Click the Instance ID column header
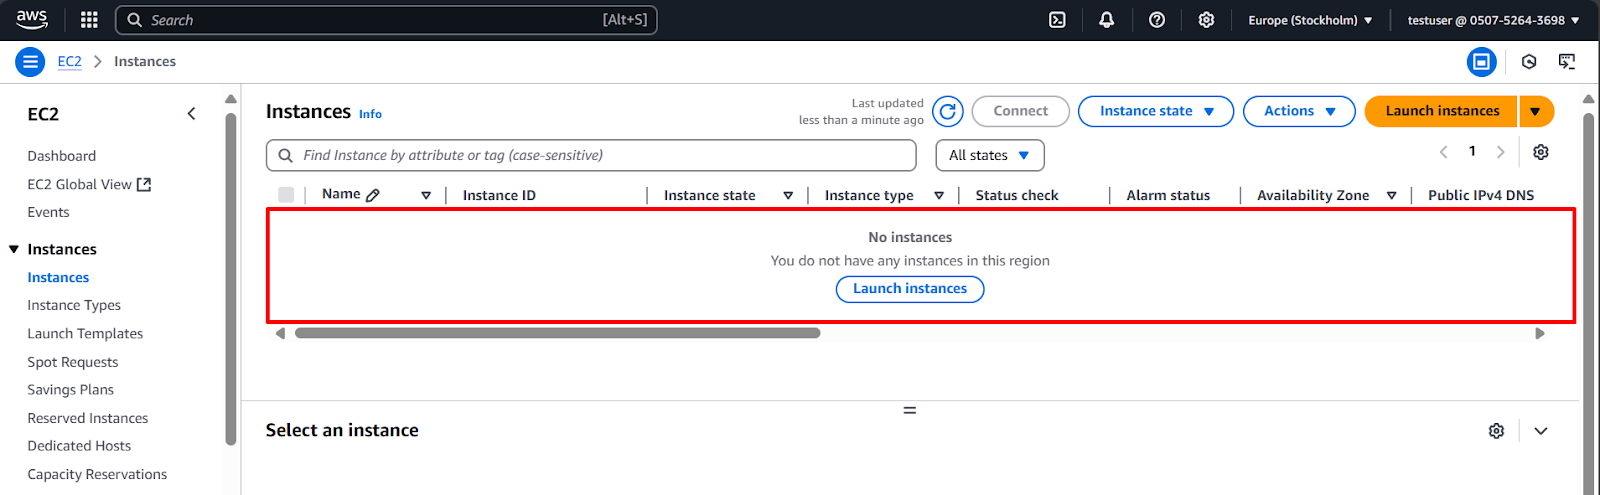Image resolution: width=1600 pixels, height=495 pixels. pos(499,195)
